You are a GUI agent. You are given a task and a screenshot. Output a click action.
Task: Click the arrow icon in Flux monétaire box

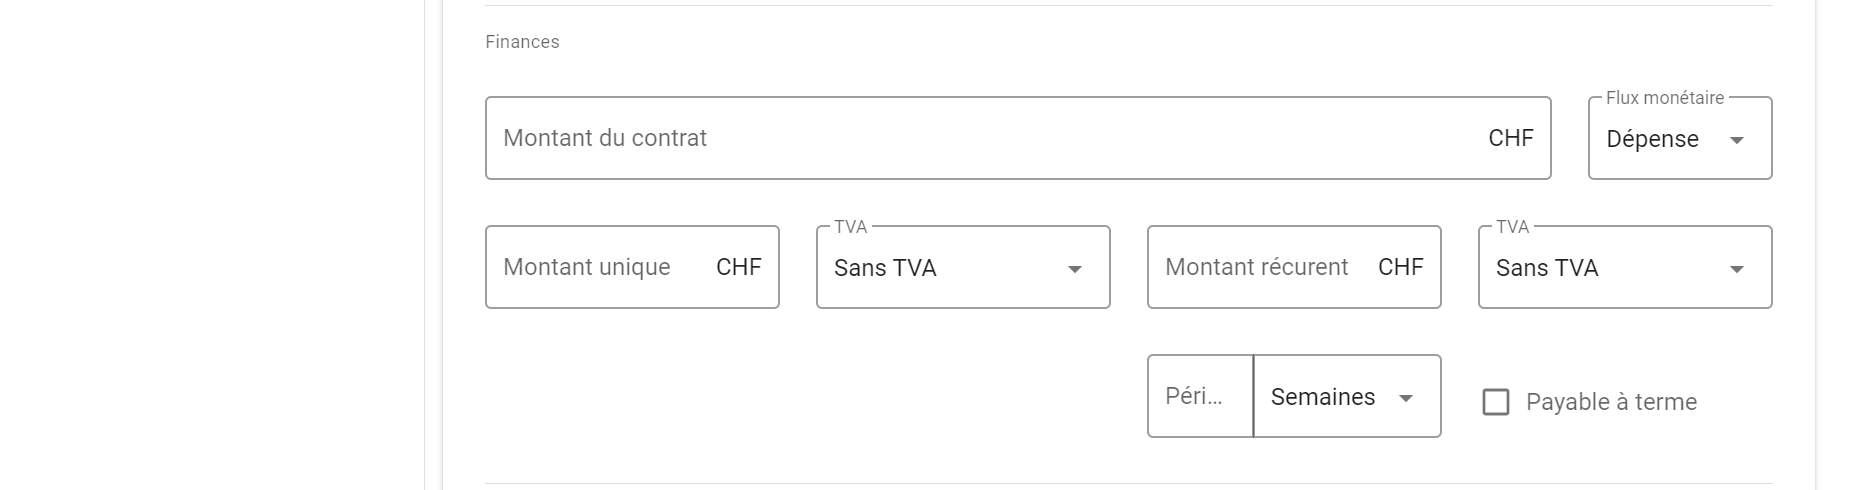1737,140
